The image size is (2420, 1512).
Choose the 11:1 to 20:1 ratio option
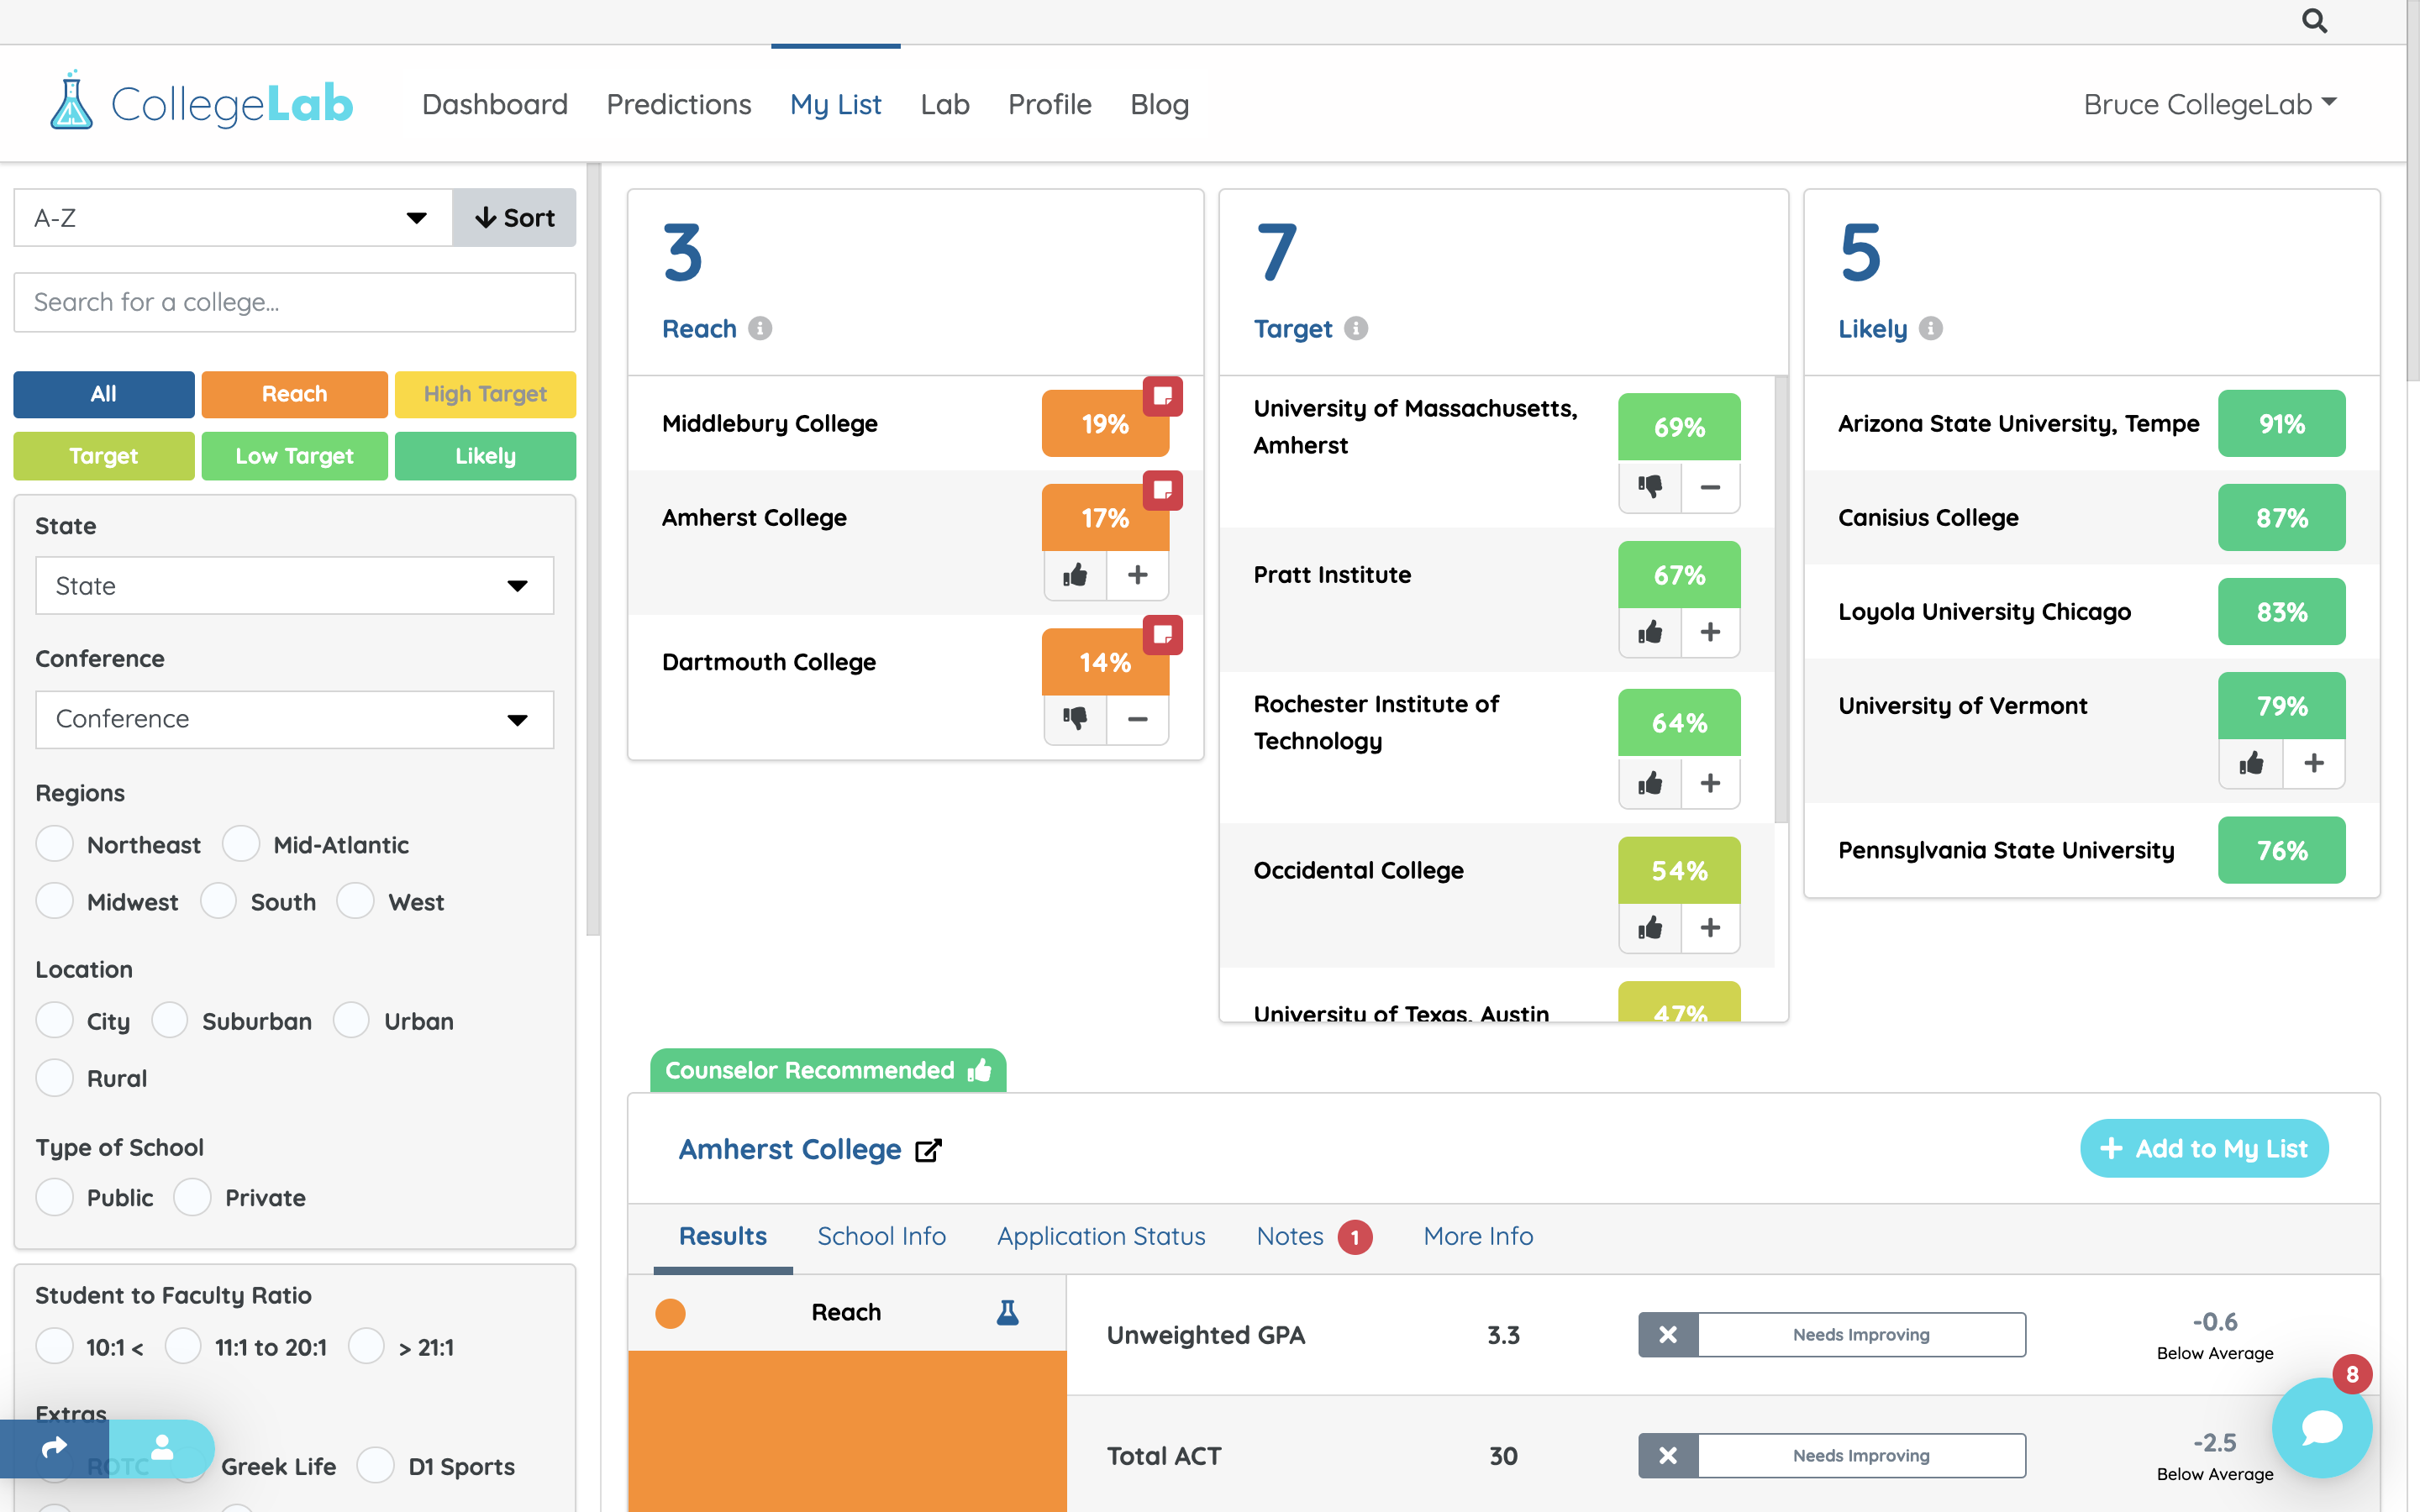(x=182, y=1347)
